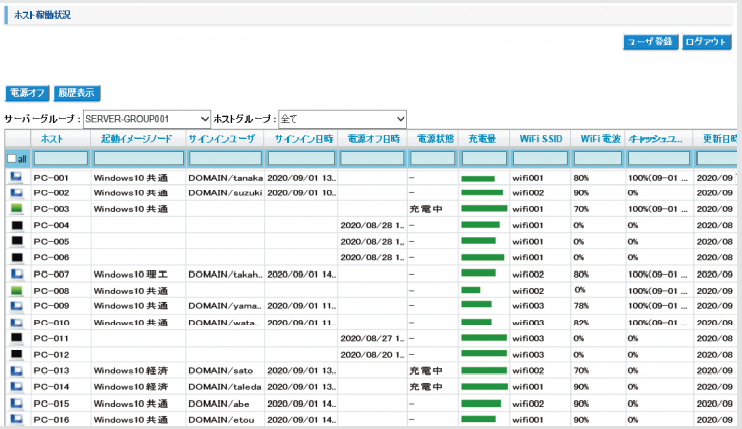Viewport: 742px width, 429px height.
Task: Click the black PC-012 powered-off icon
Action: point(17,354)
